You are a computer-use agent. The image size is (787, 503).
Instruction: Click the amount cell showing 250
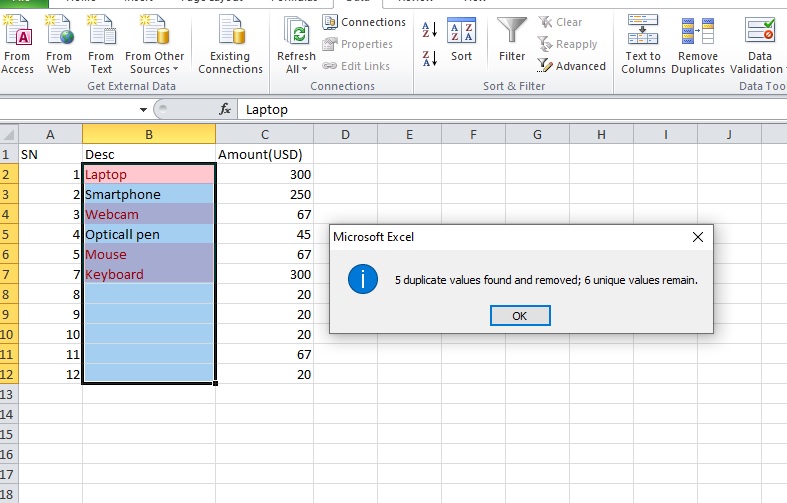[x=265, y=194]
